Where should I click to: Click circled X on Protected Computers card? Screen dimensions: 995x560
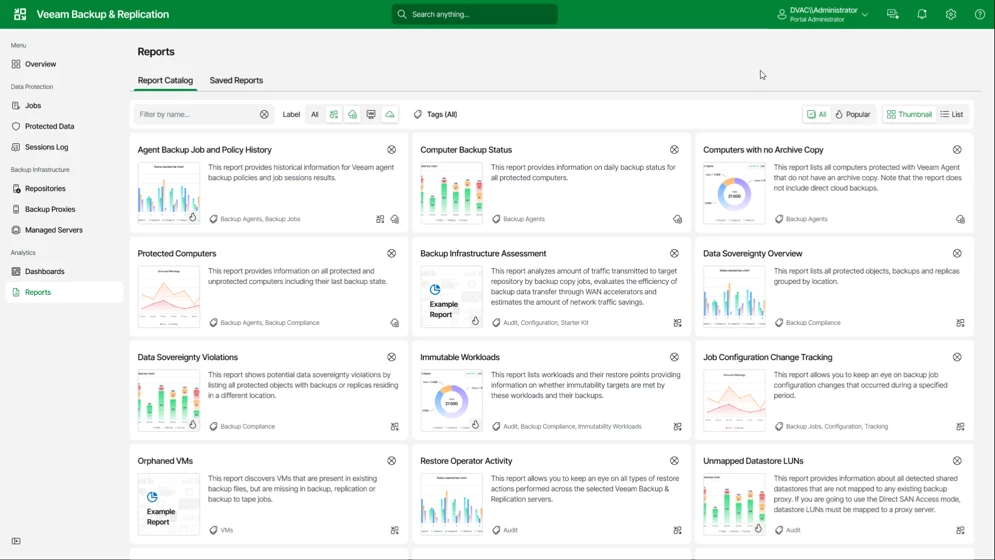[392, 253]
